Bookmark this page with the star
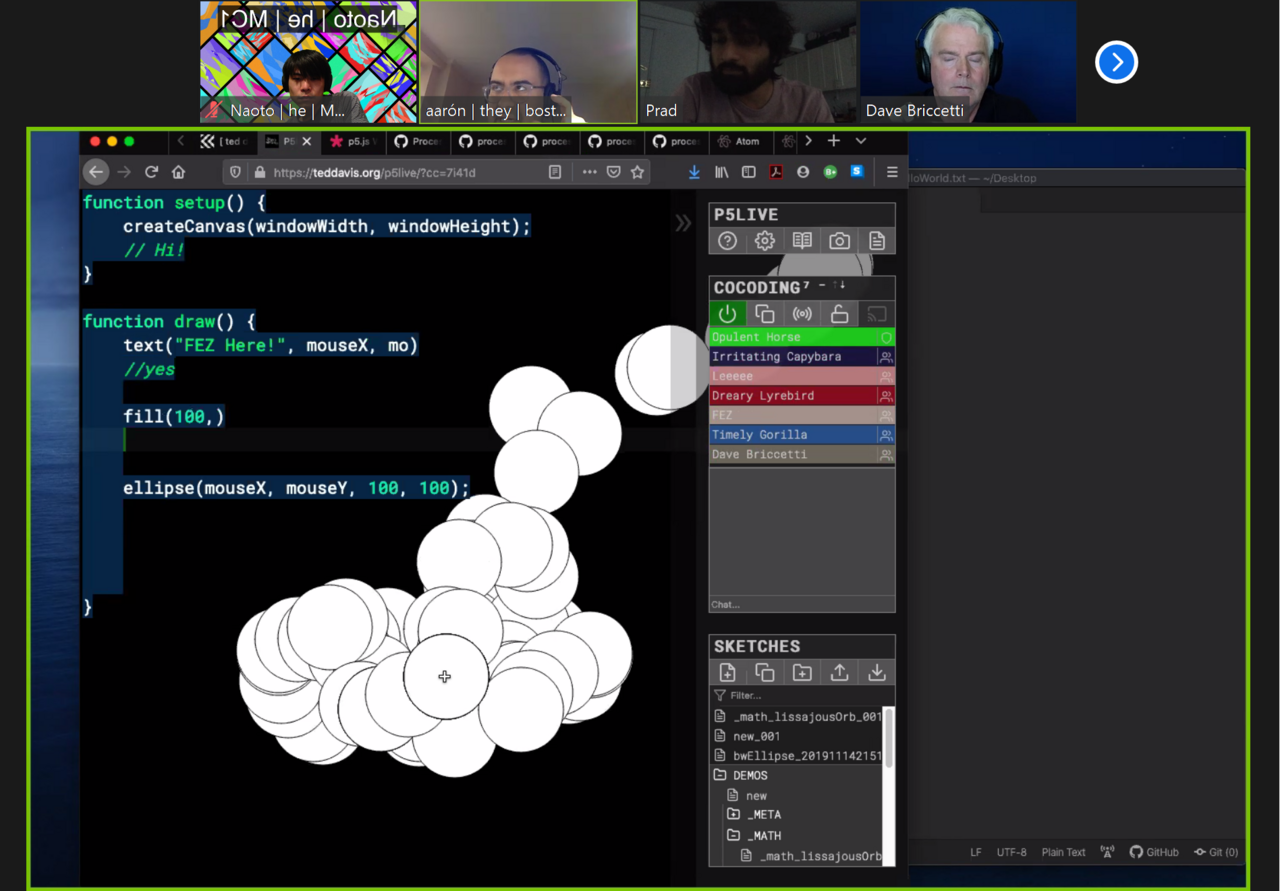This screenshot has width=1280, height=891. point(637,172)
